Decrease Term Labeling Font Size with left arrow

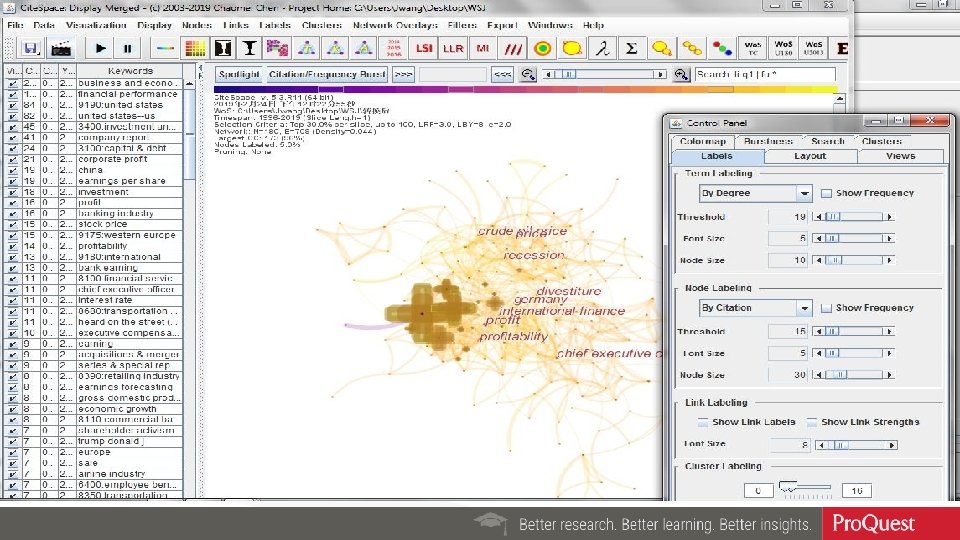tap(819, 238)
